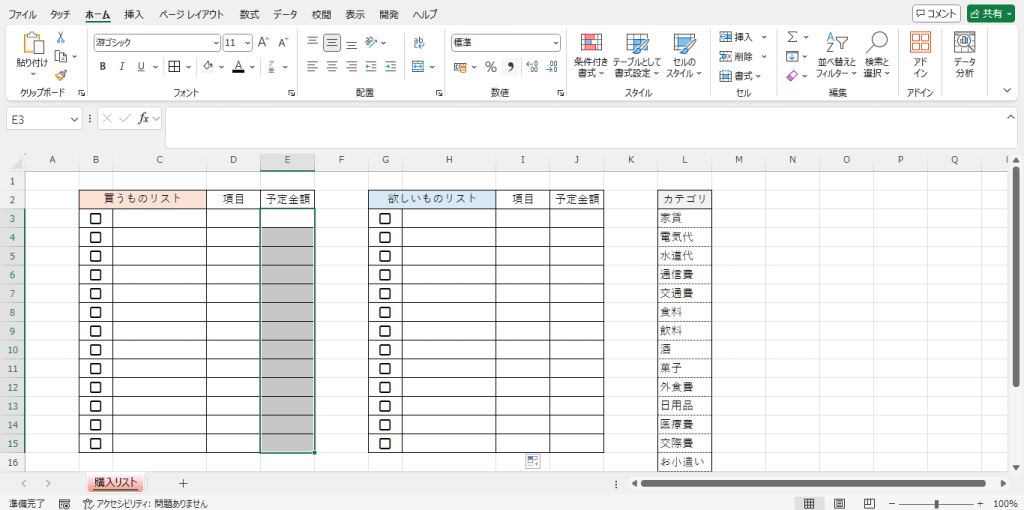1024x510 pixels.
Task: Click the percent style icon
Action: 490,67
